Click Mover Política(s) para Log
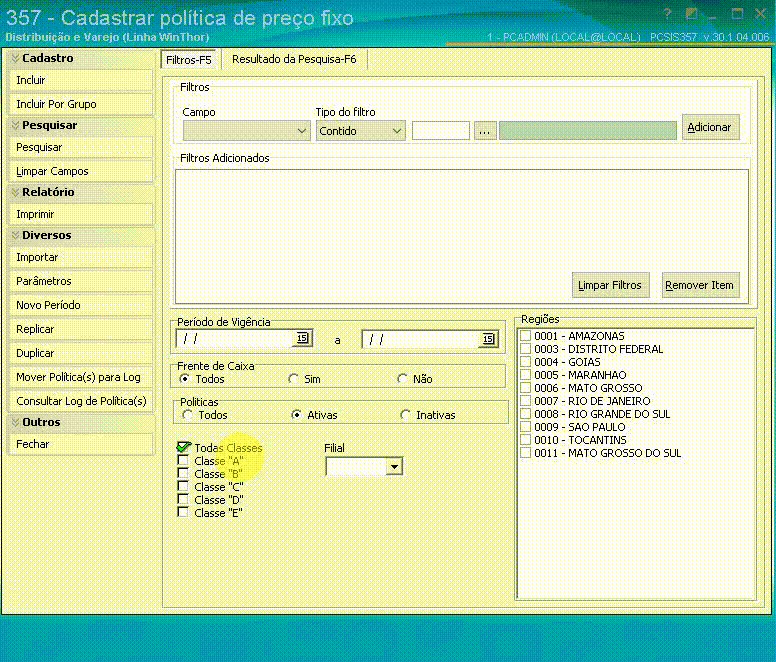Viewport: 776px width, 662px height. point(81,377)
